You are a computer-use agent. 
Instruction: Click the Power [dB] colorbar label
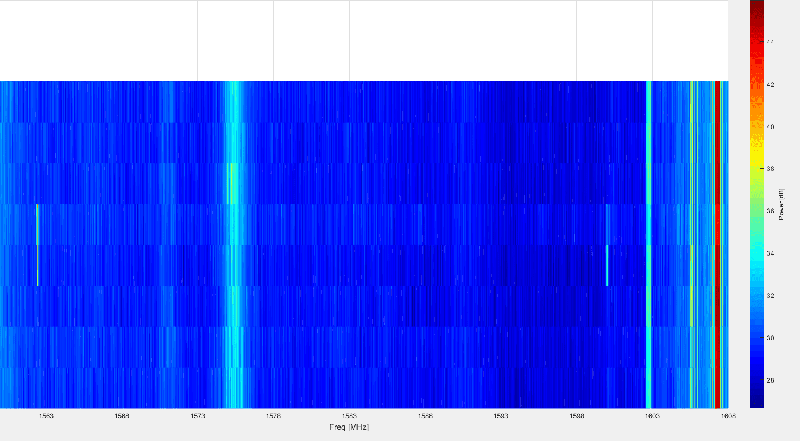pos(780,211)
